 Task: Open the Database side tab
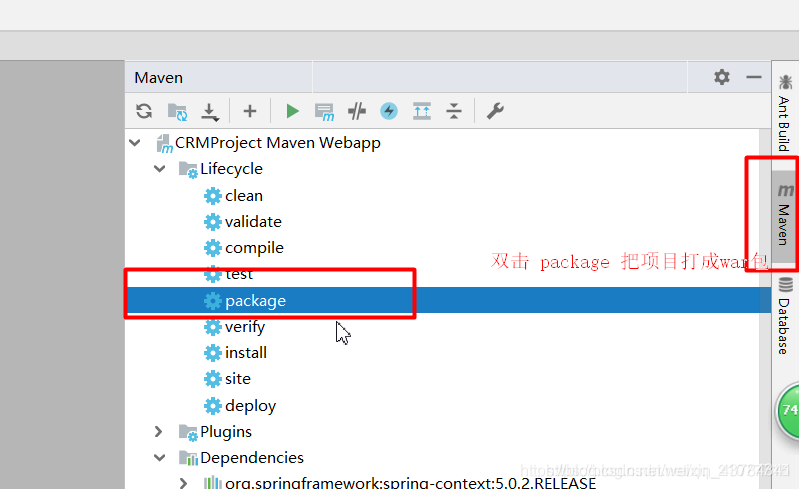(x=785, y=316)
